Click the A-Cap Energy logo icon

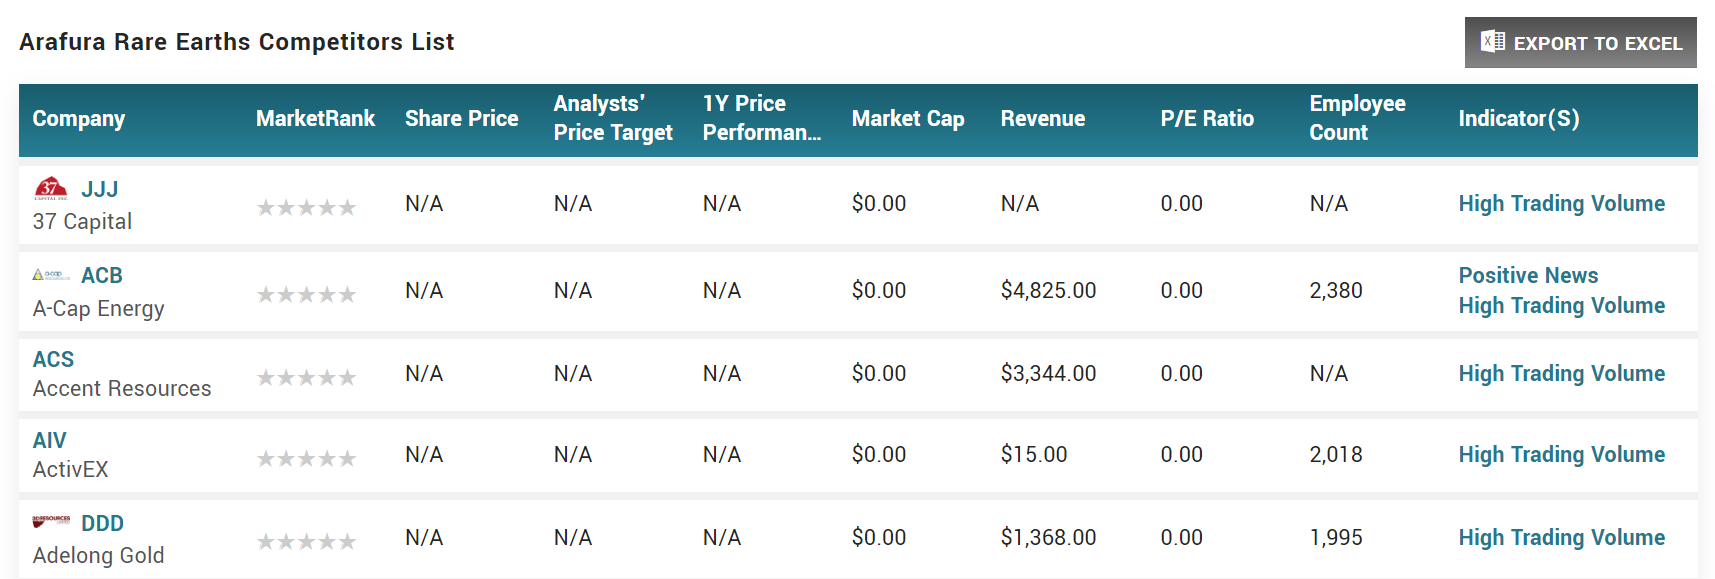click(x=51, y=275)
